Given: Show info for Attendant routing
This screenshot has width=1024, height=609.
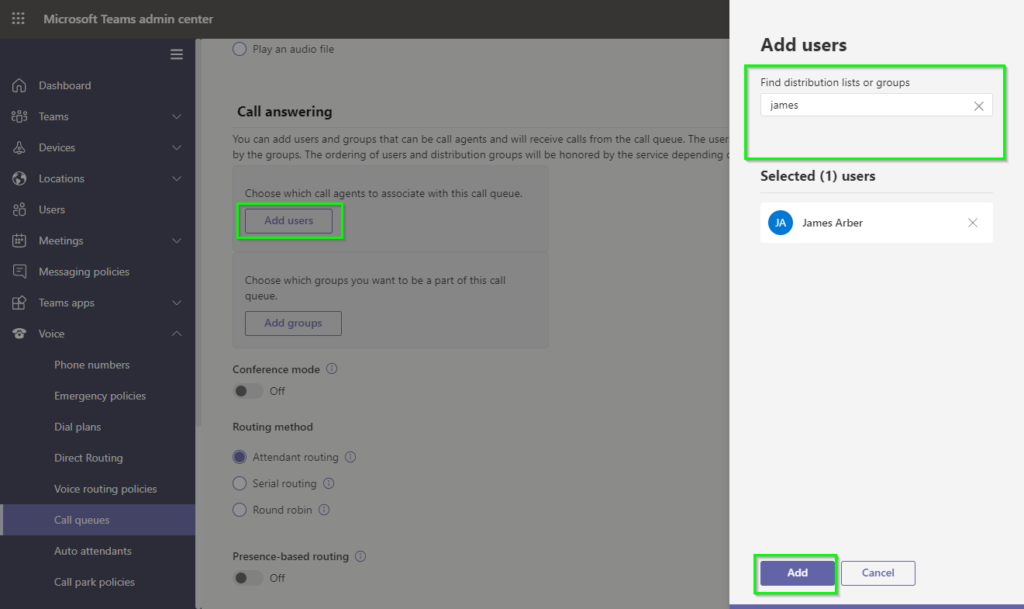Looking at the screenshot, I should click(x=351, y=457).
